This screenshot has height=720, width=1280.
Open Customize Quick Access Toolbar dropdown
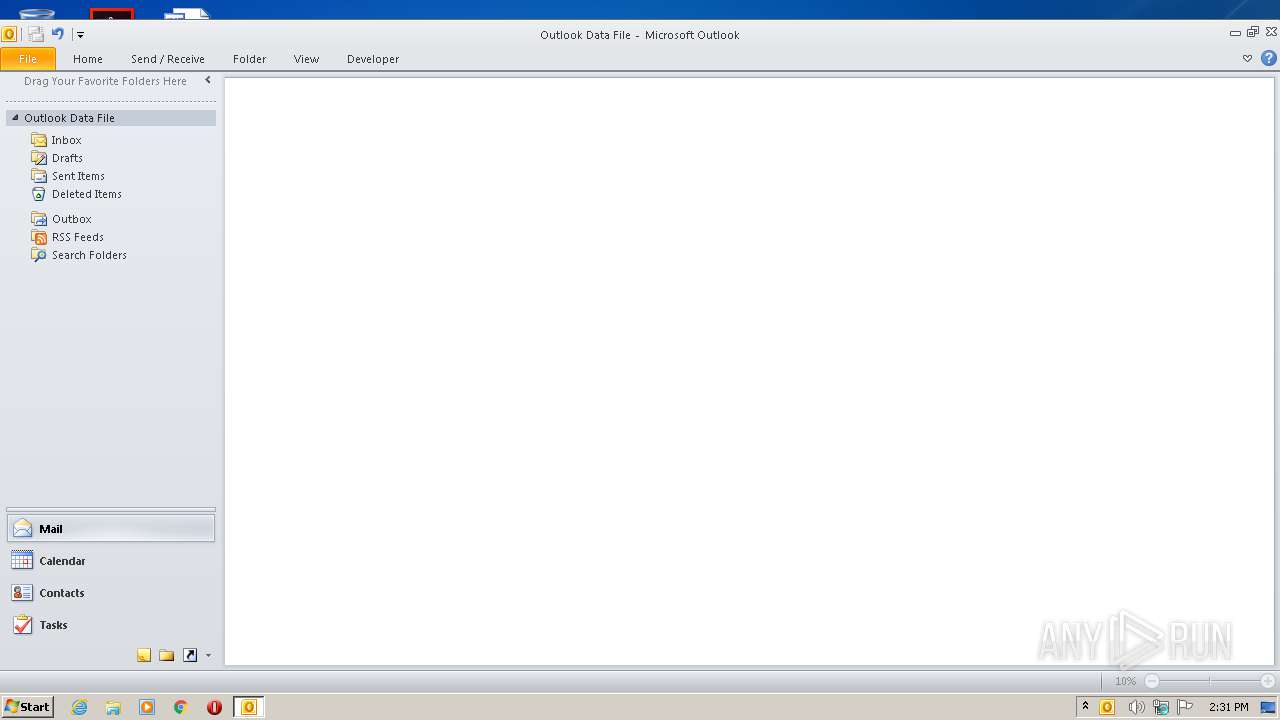(x=80, y=35)
